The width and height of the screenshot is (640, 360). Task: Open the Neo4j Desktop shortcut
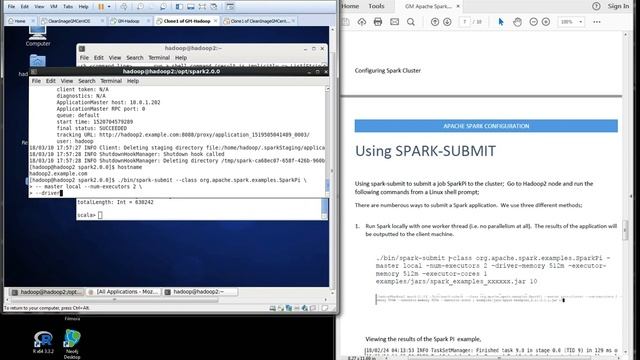click(72, 344)
